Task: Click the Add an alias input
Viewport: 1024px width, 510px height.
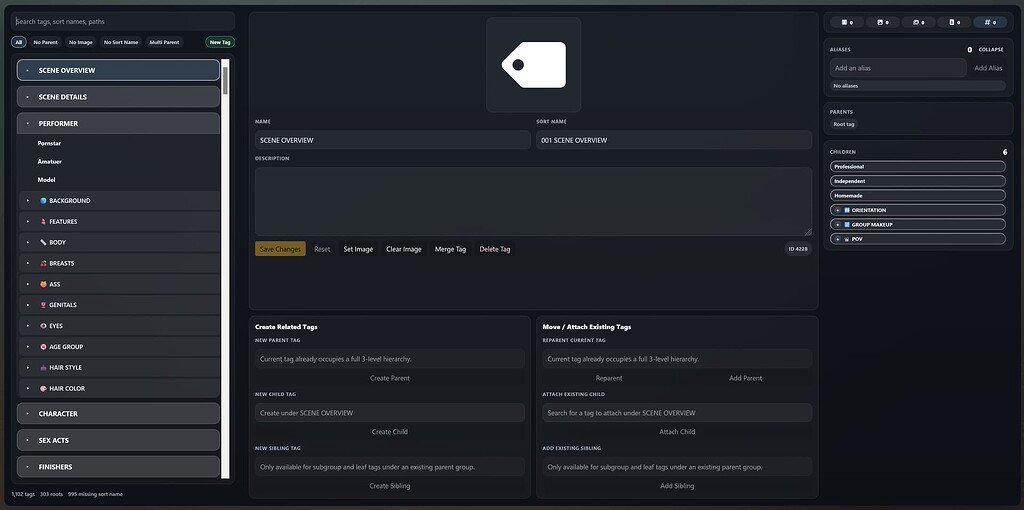Action: tap(898, 68)
